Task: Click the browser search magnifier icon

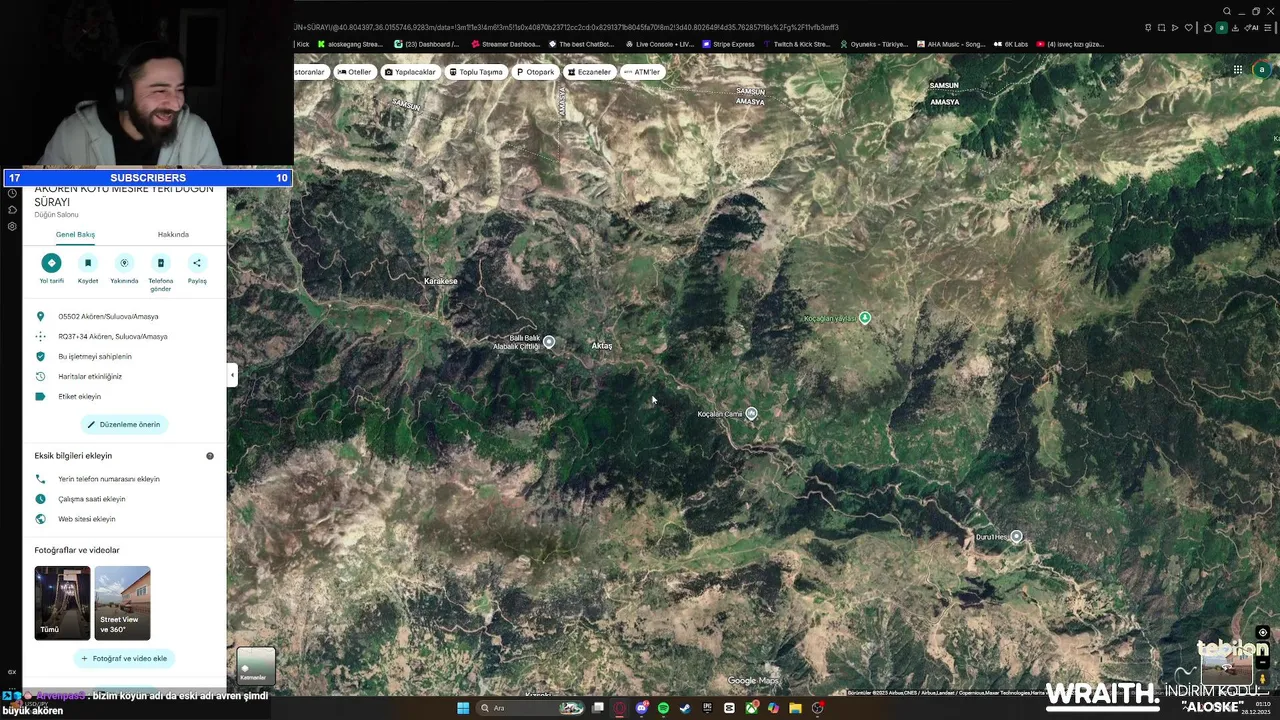Action: point(1227,12)
